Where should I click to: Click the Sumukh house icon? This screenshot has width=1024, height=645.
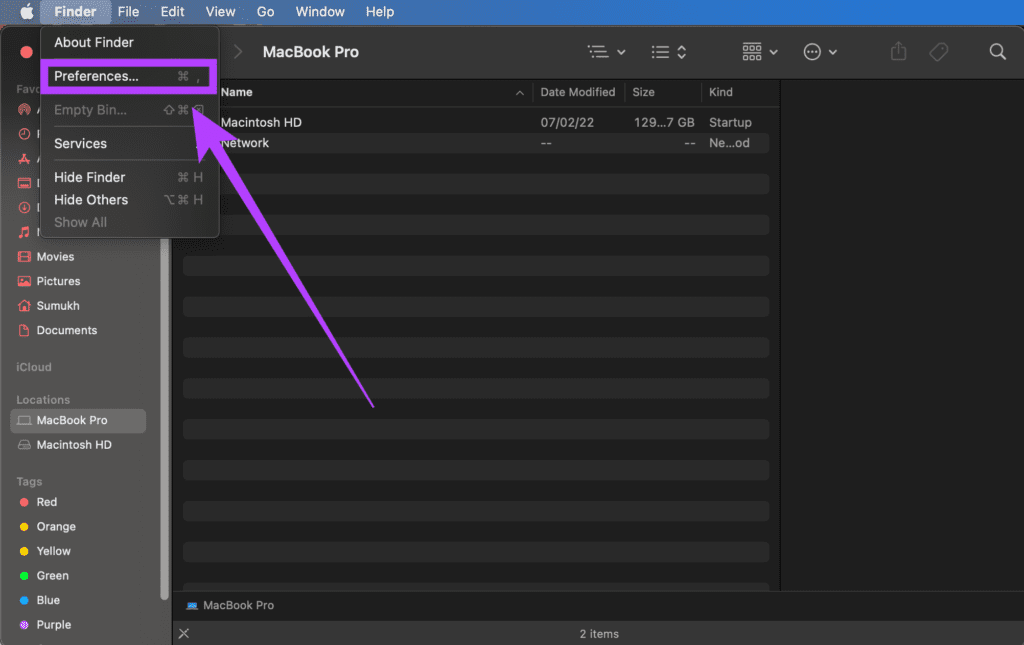24,306
